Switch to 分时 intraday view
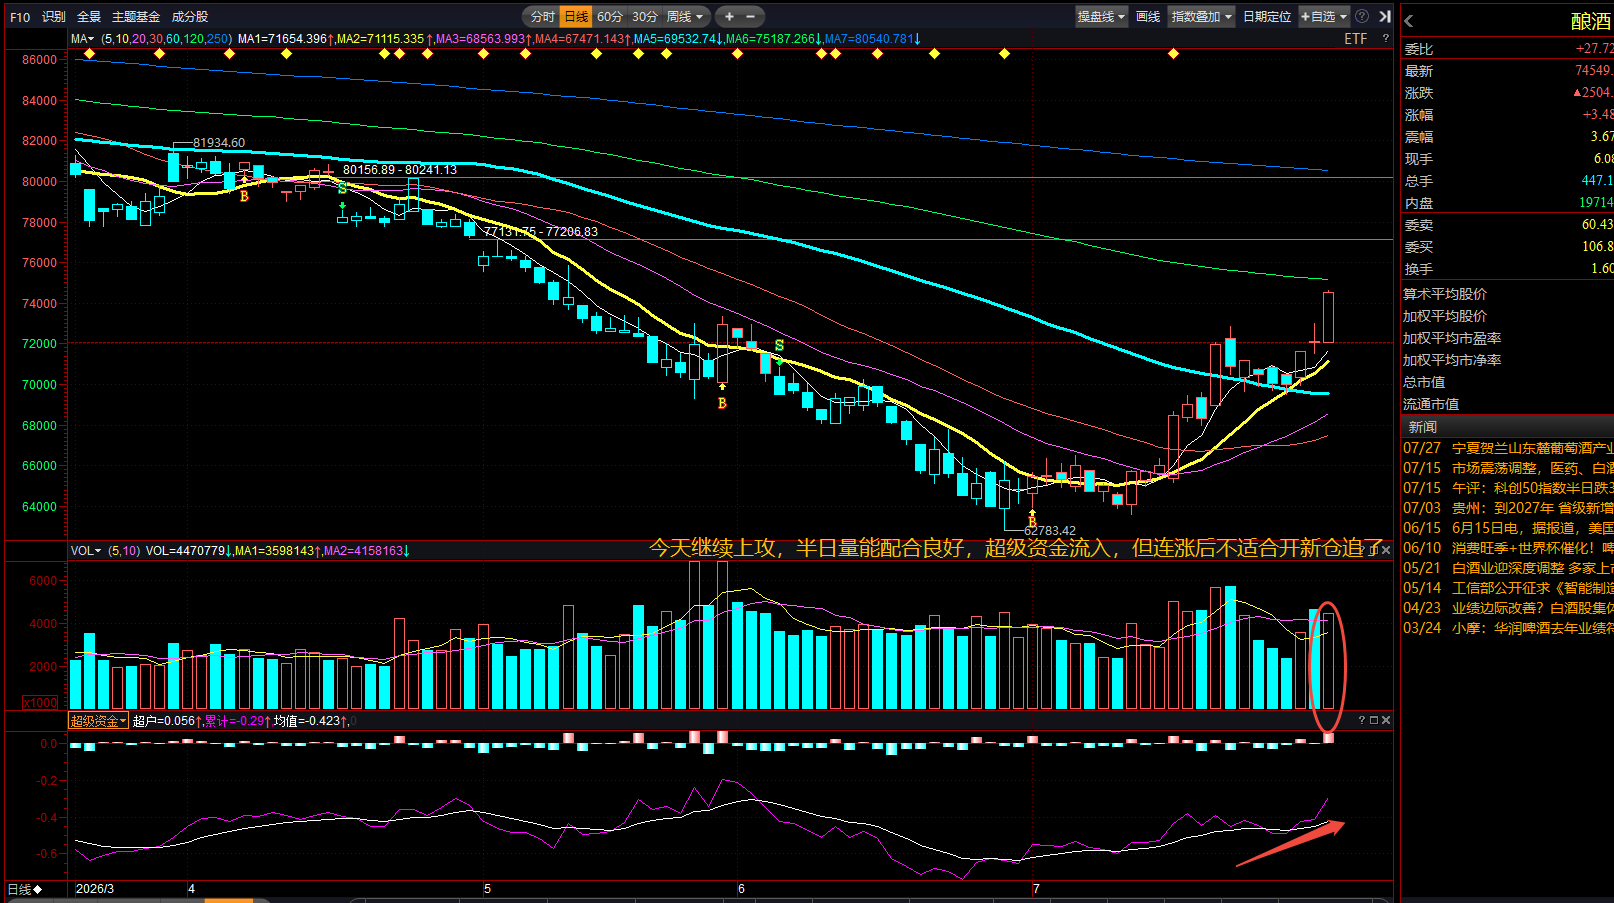Screen dimensions: 1614x903 542,16
